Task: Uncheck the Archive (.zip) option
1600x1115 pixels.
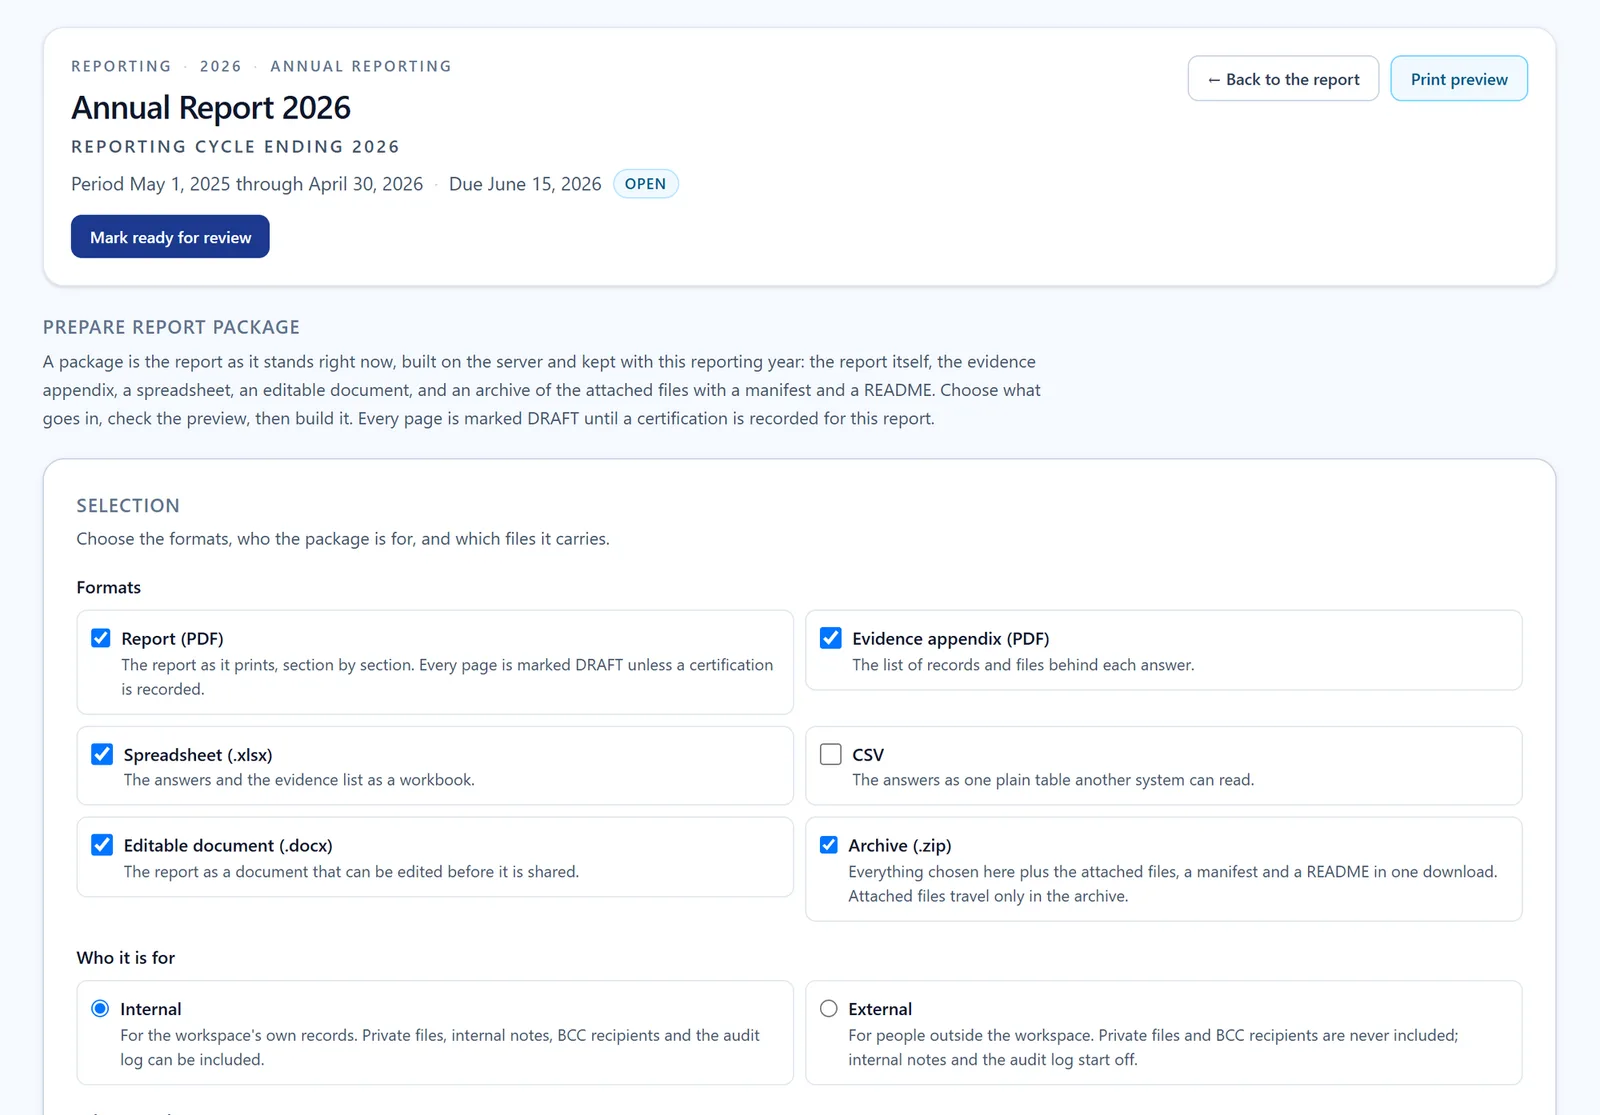Action: click(829, 845)
